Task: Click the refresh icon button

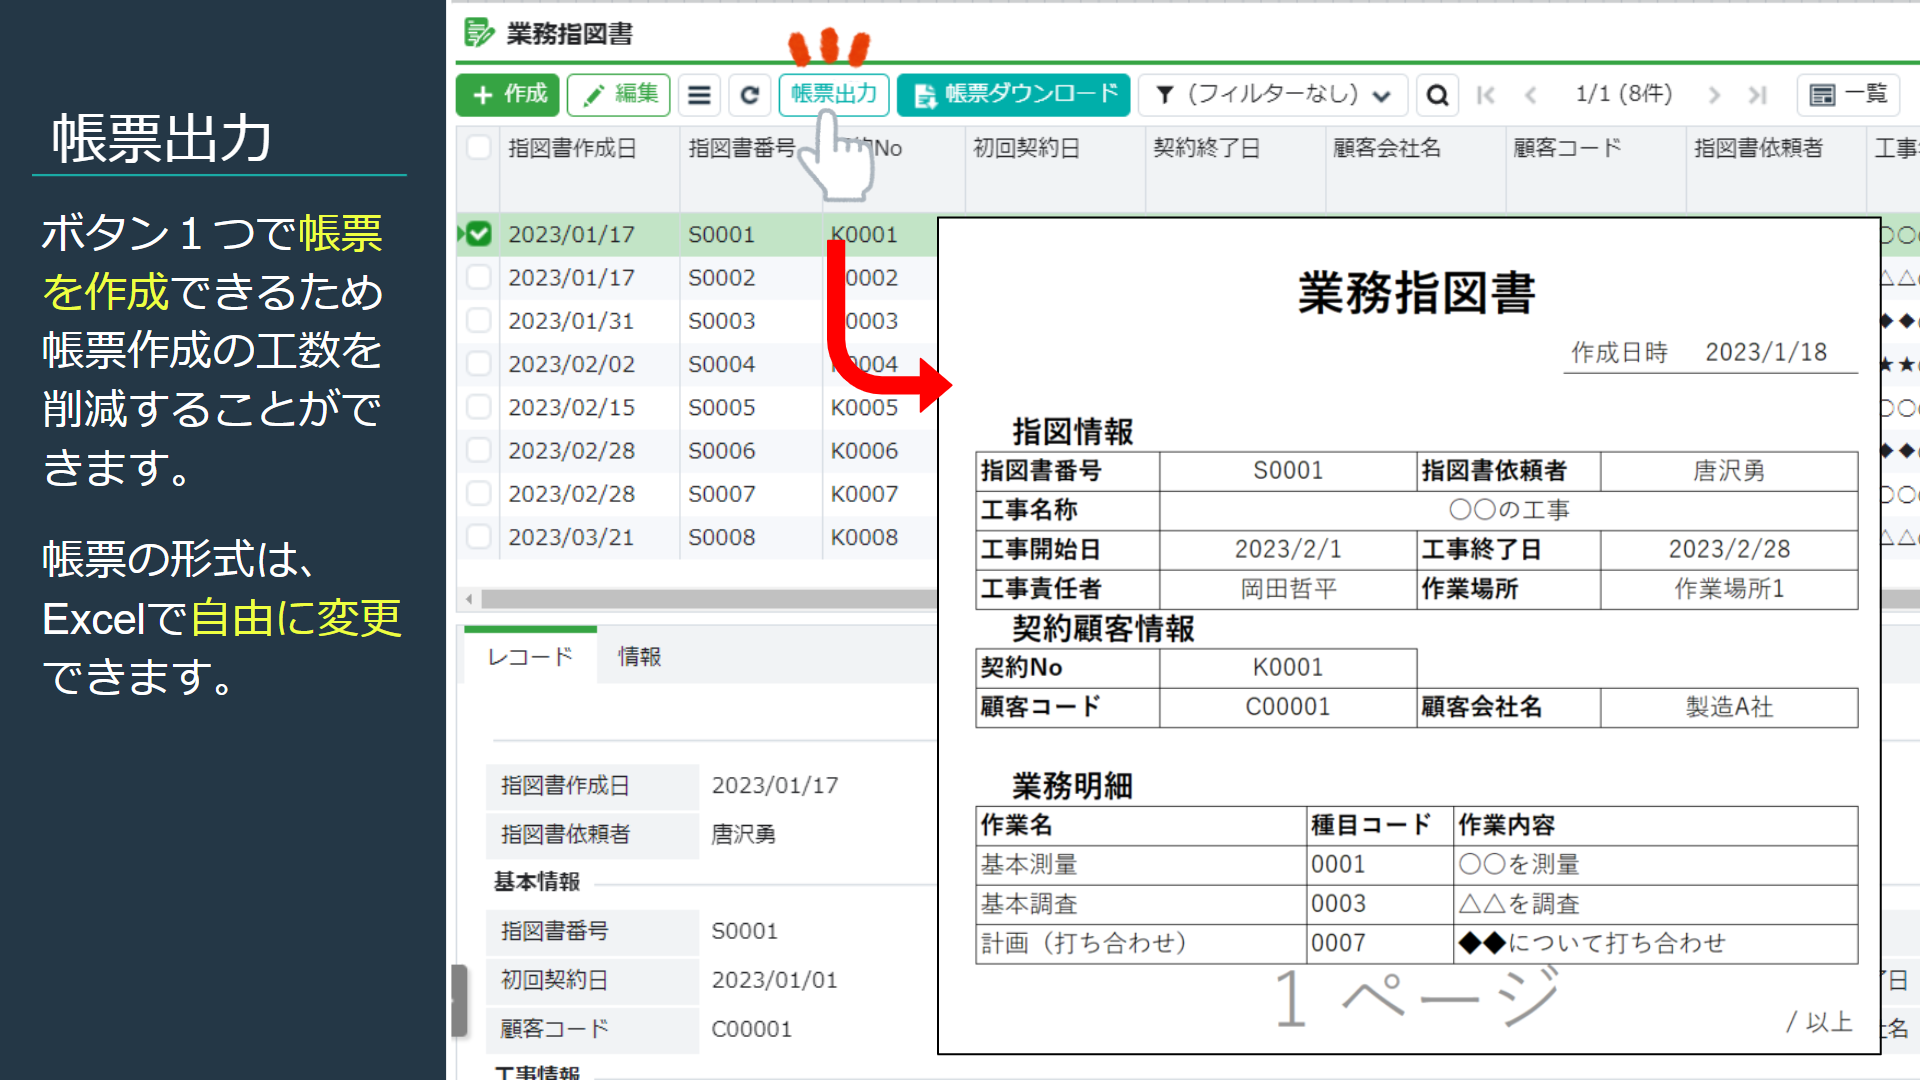Action: click(749, 95)
